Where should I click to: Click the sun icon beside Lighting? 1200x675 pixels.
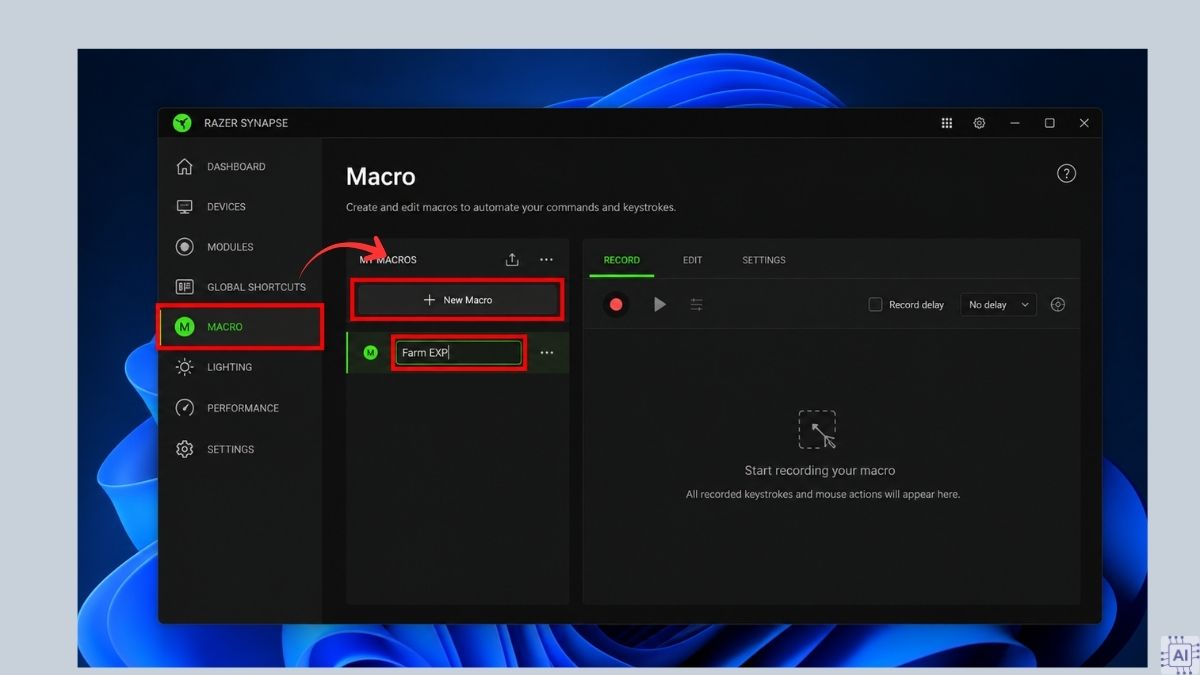(184, 367)
